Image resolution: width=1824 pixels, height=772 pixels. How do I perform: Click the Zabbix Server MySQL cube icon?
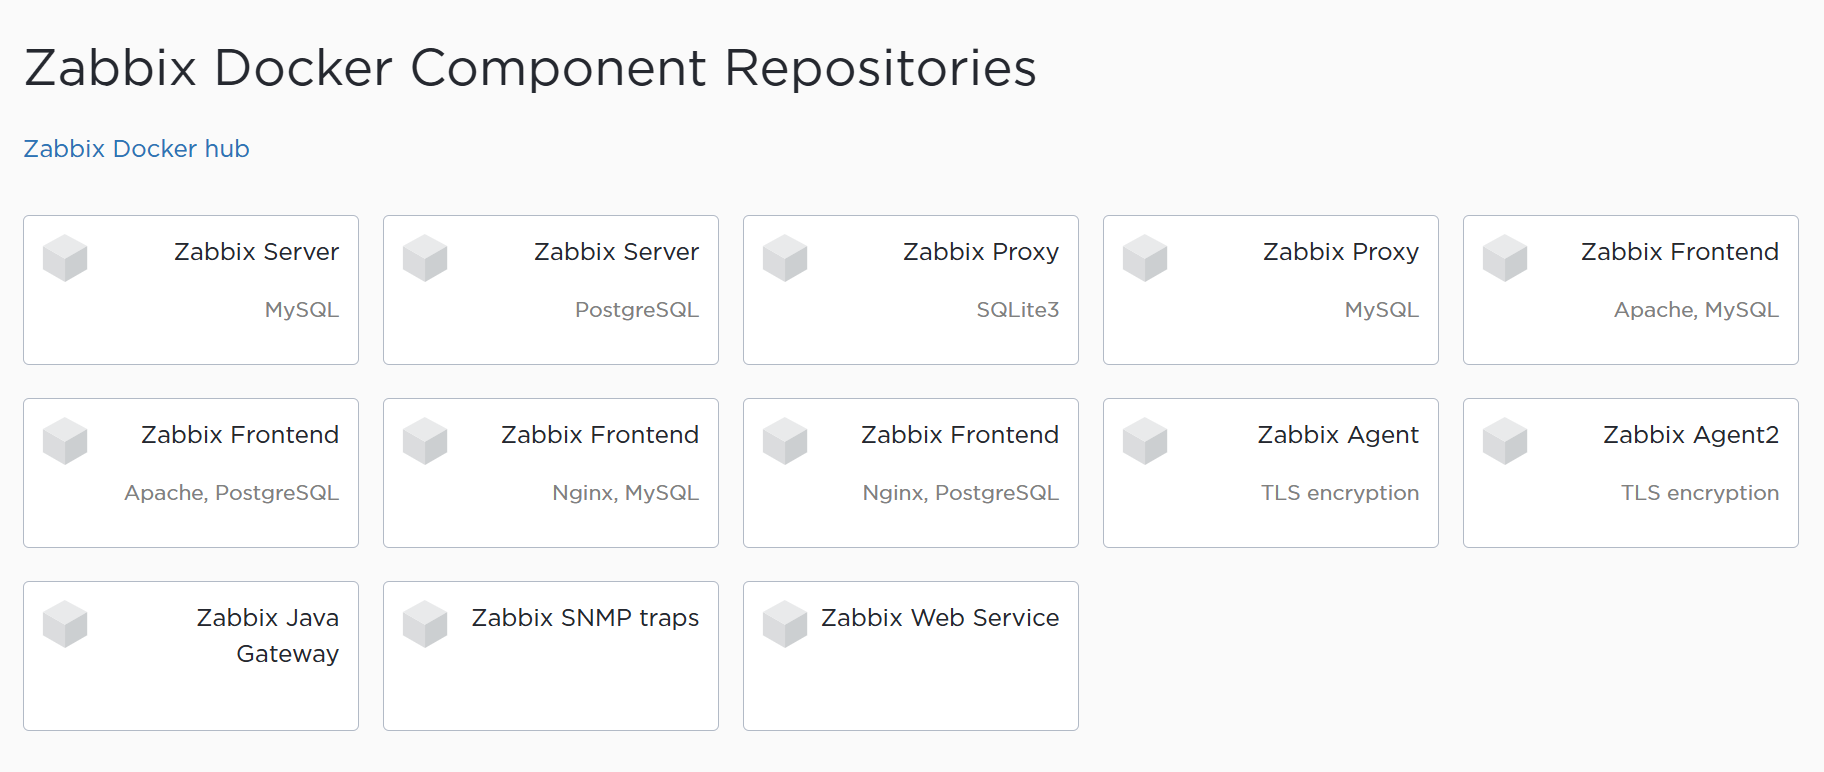(x=65, y=258)
